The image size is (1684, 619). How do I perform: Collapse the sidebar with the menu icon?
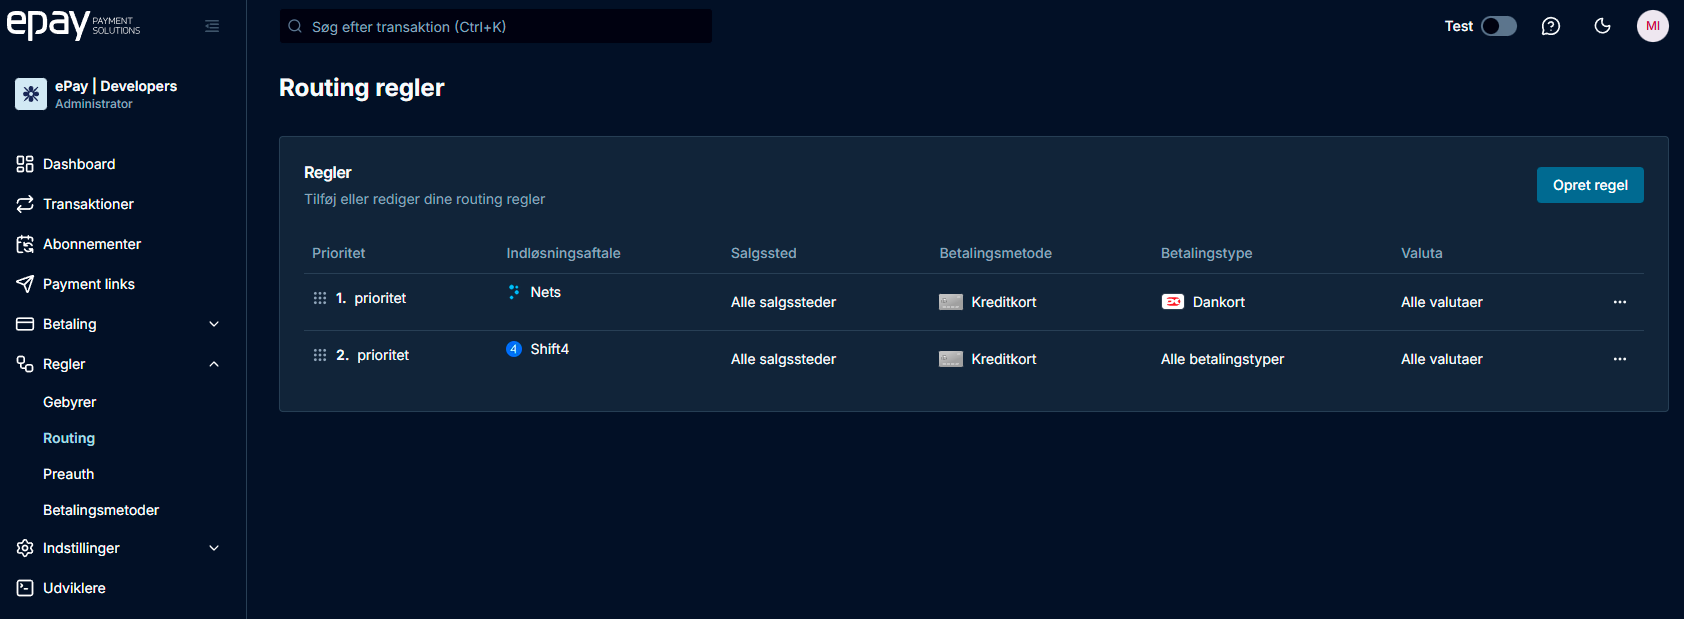(212, 26)
